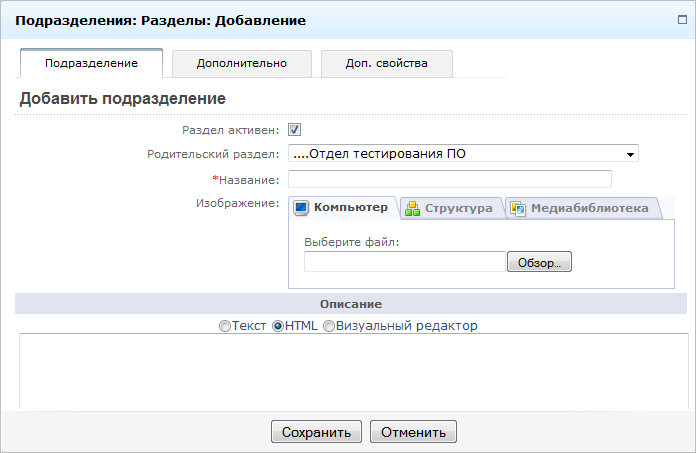Click inside the description text area
The height and width of the screenshot is (453, 696).
pos(353,370)
